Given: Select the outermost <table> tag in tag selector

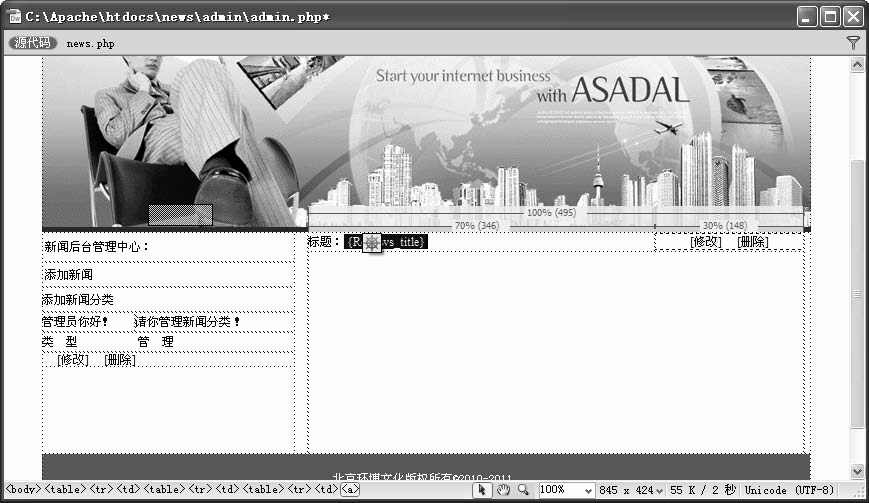Looking at the screenshot, I should [65, 489].
